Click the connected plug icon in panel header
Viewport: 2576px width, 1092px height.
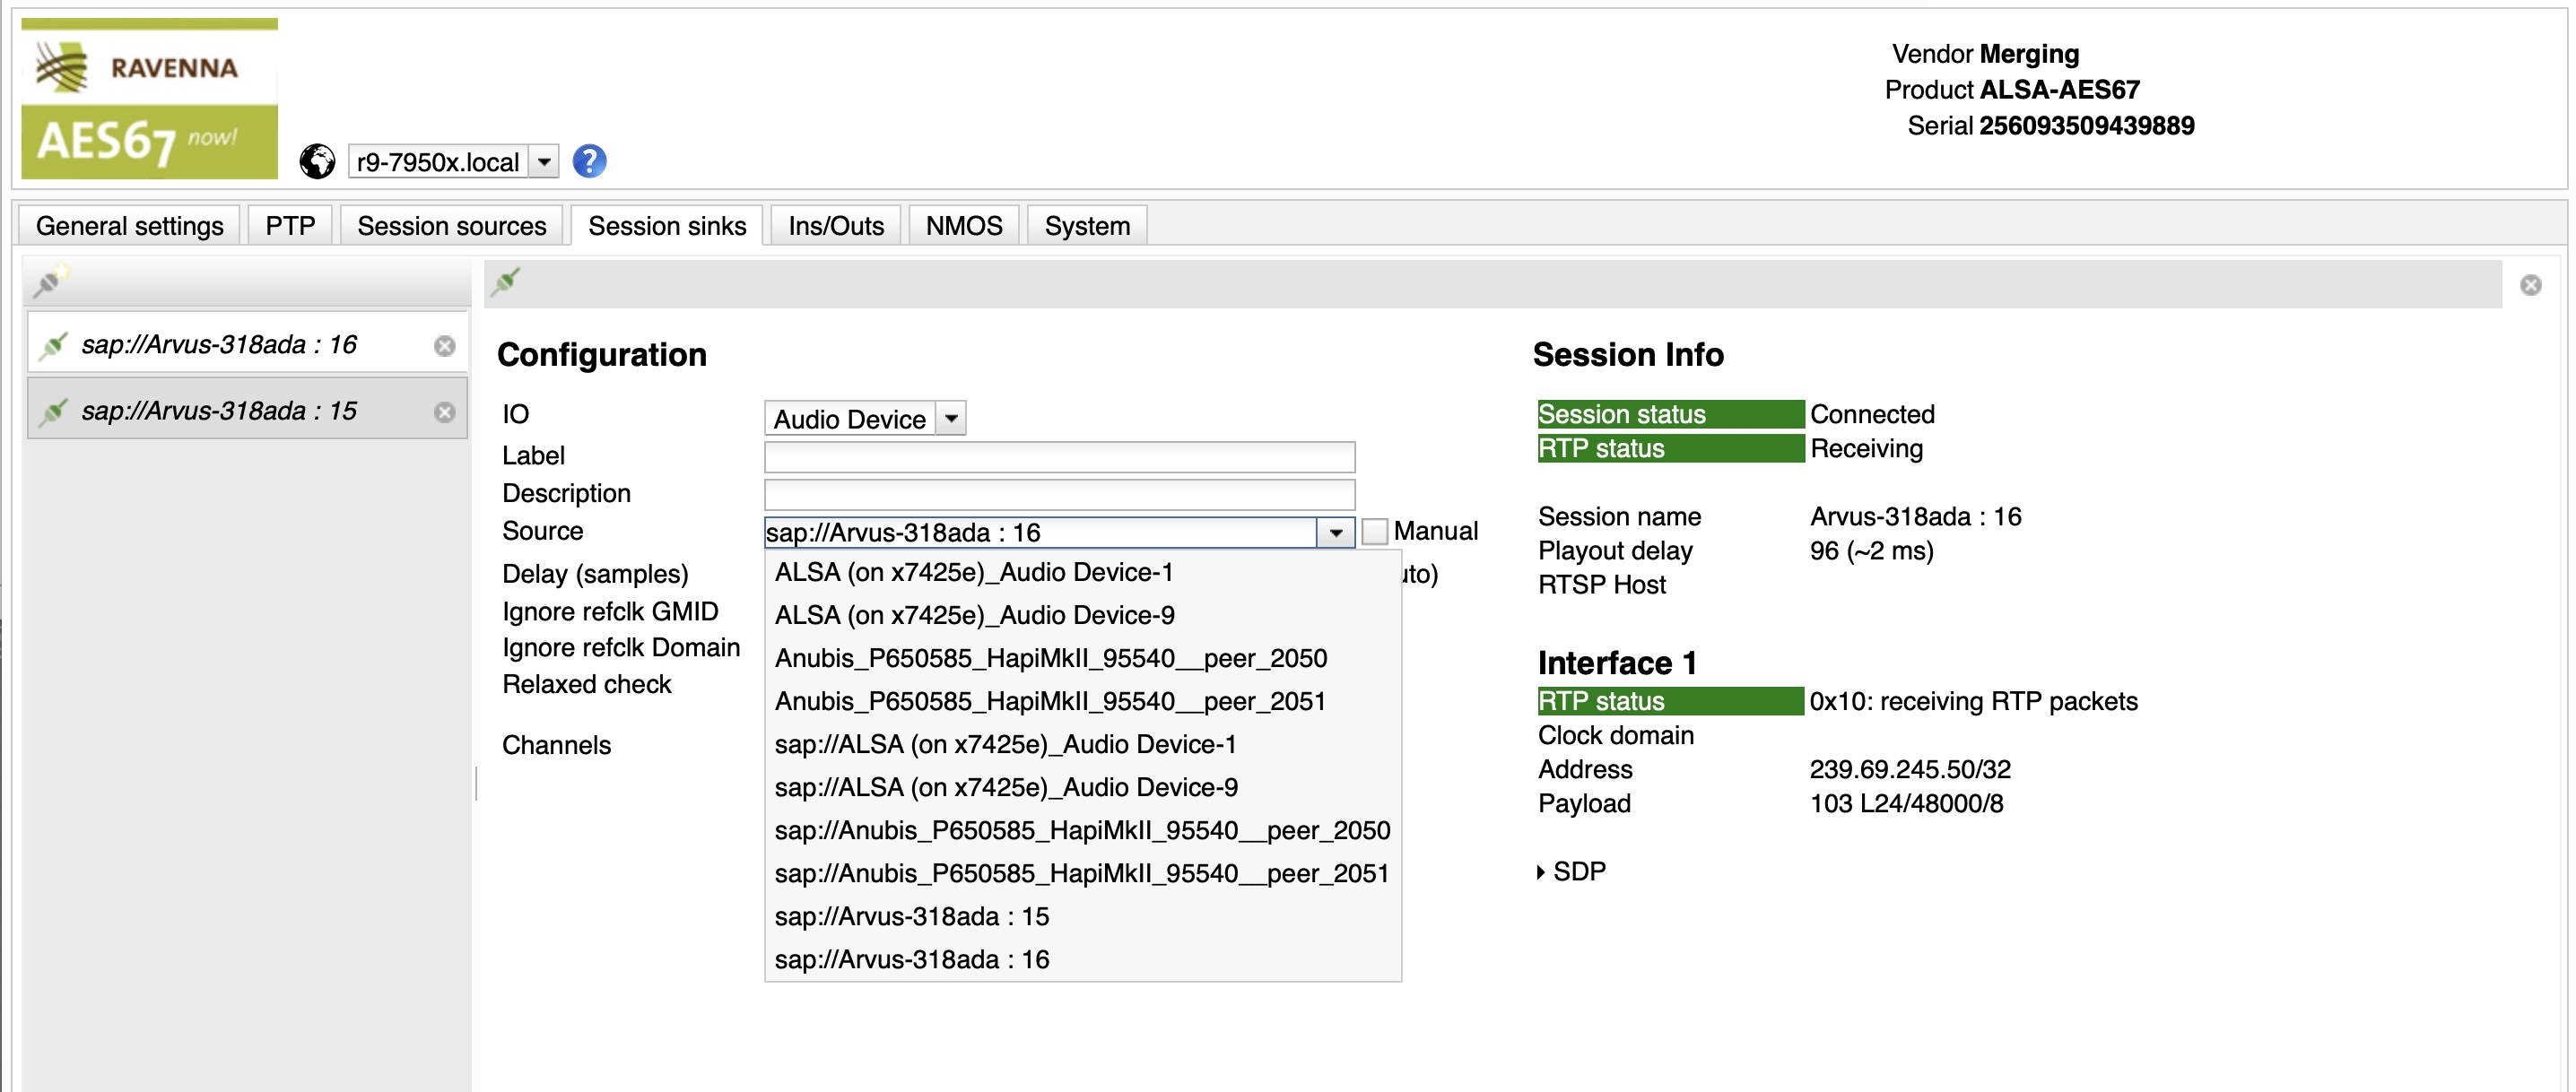[506, 282]
